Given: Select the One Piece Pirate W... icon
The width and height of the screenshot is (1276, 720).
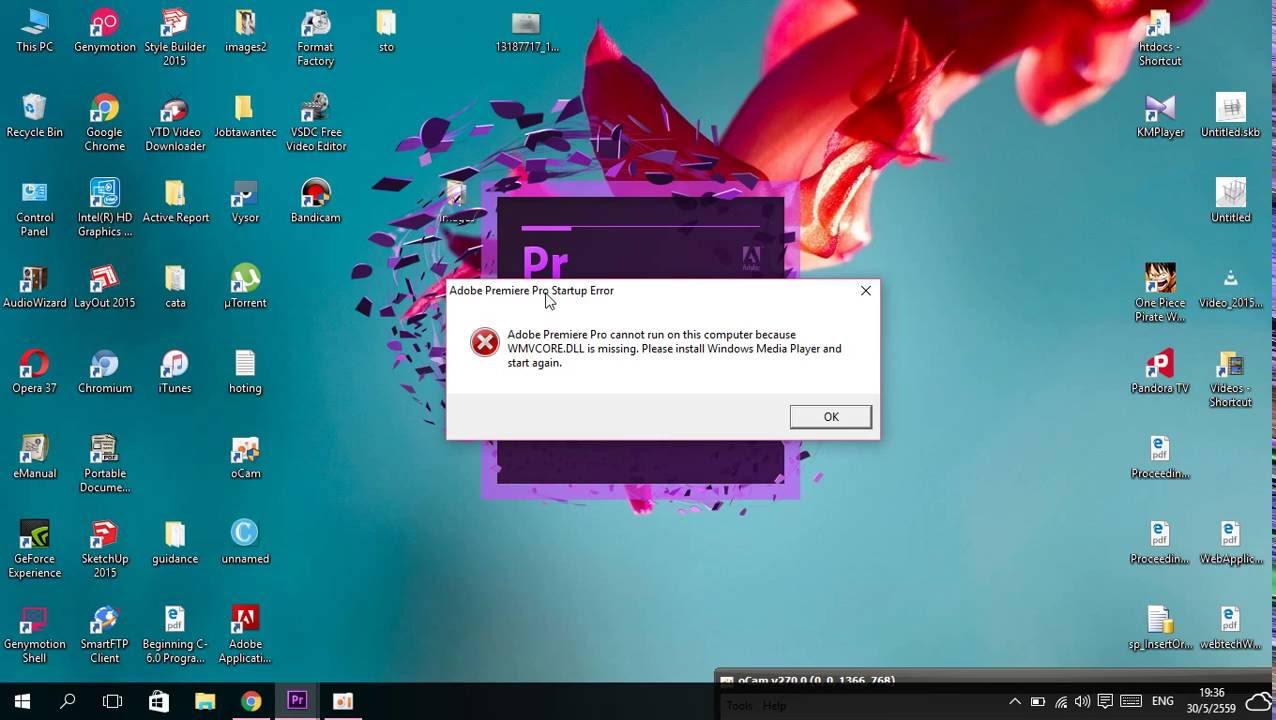Looking at the screenshot, I should [x=1160, y=294].
